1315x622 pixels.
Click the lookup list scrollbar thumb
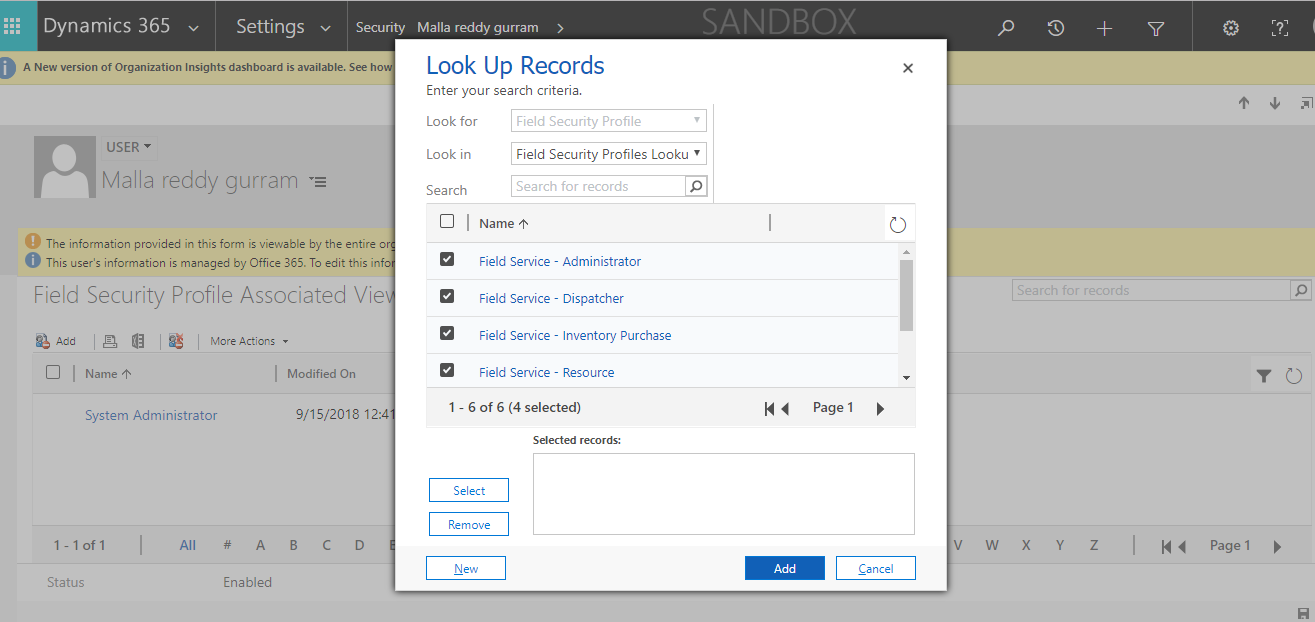(x=906, y=295)
